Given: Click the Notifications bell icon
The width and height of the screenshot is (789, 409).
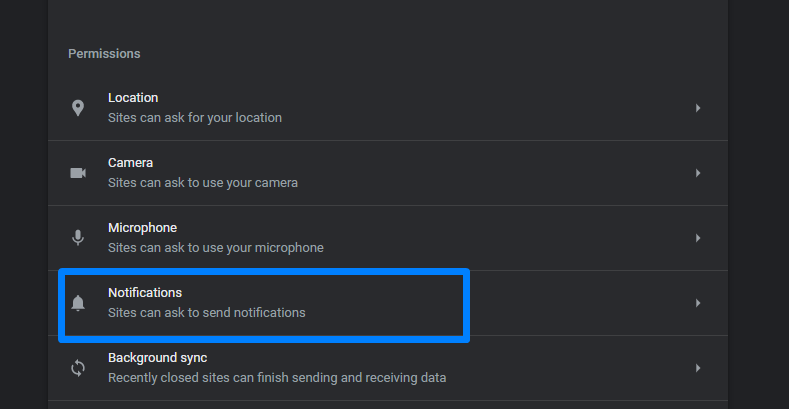Looking at the screenshot, I should (x=78, y=303).
